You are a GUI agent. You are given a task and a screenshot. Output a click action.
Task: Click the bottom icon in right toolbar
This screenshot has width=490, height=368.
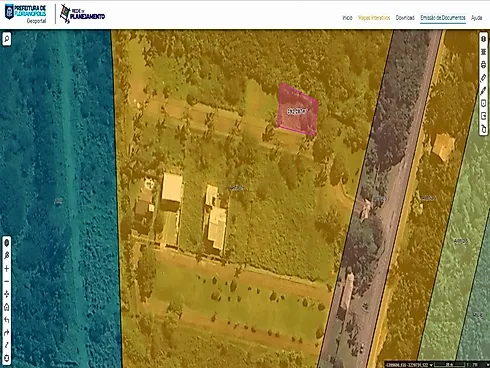pos(483,129)
